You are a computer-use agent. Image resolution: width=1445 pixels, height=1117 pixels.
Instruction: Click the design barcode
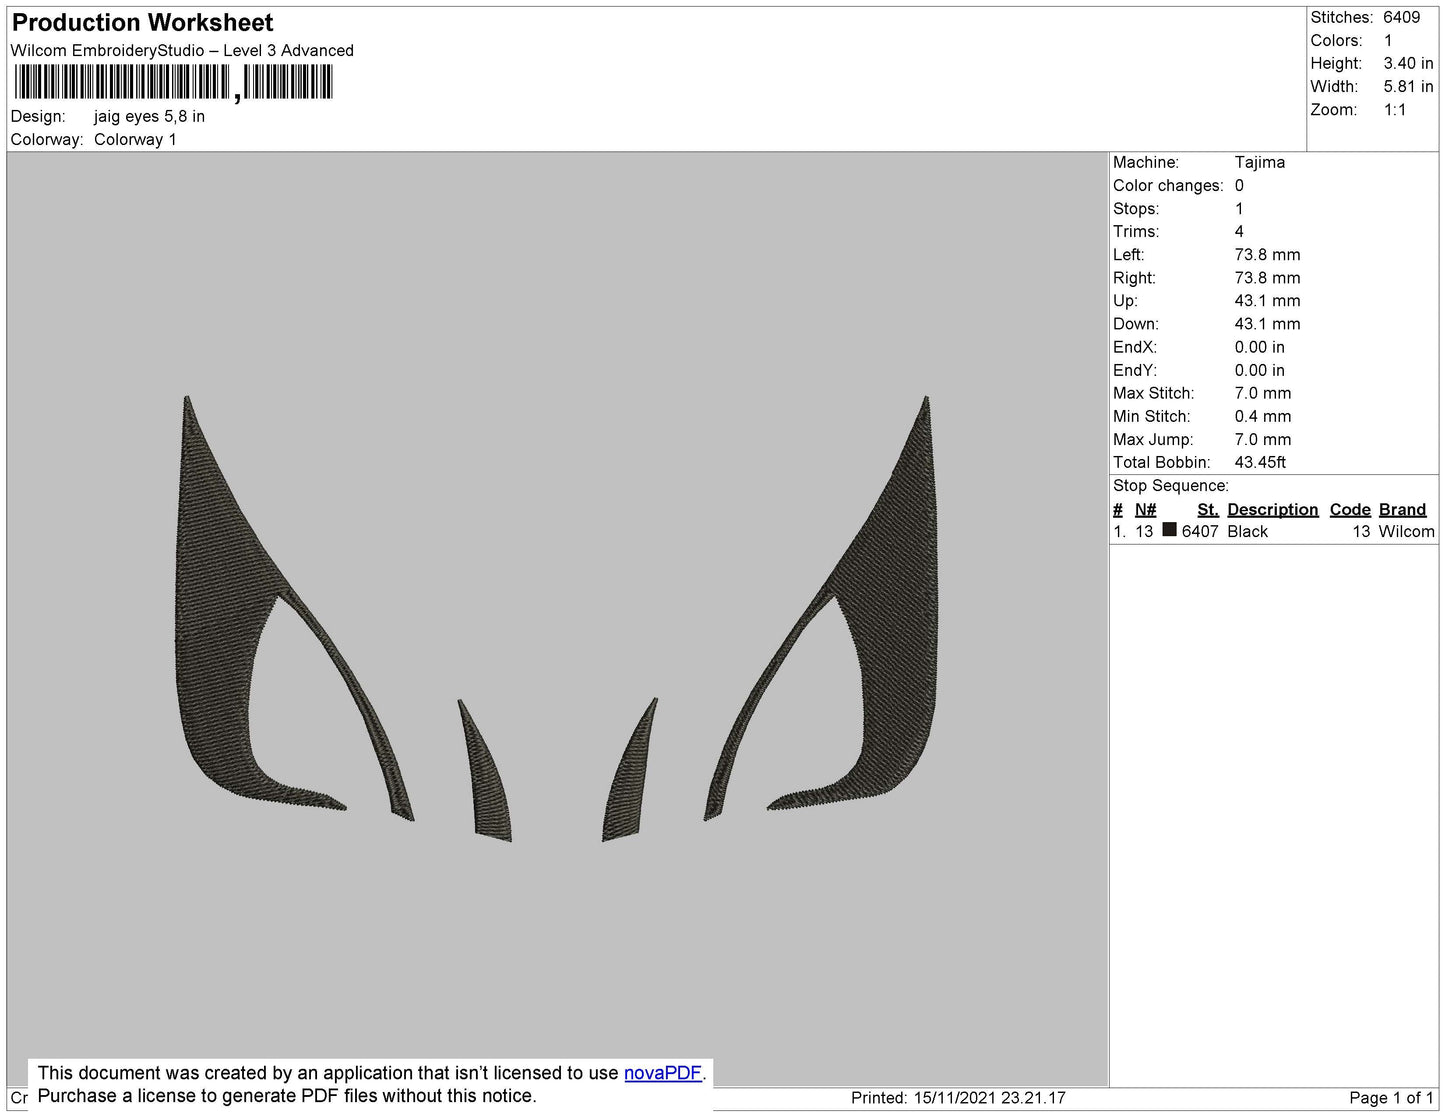pyautogui.click(x=173, y=82)
